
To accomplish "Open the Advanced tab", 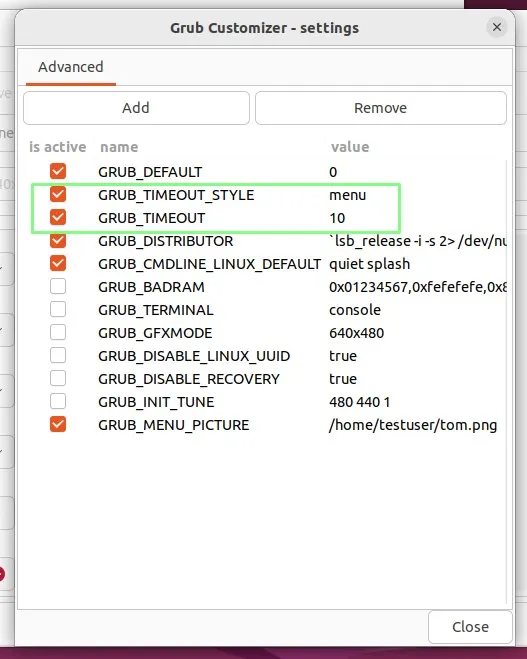I will (71, 67).
